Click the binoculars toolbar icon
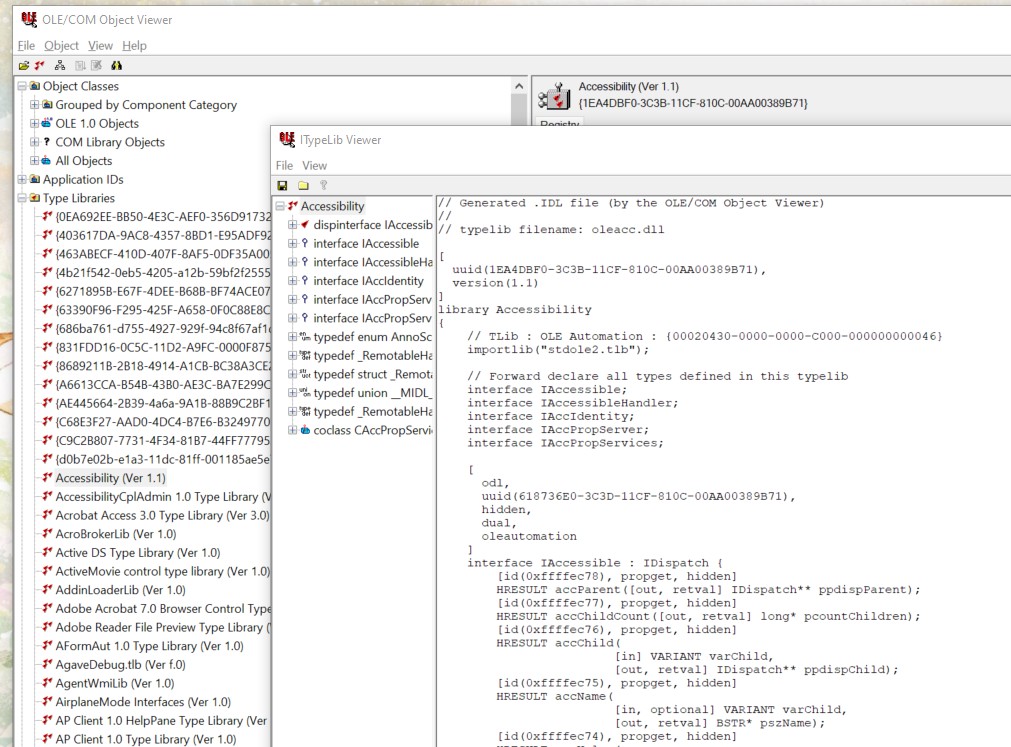This screenshot has height=747, width=1011. (116, 65)
